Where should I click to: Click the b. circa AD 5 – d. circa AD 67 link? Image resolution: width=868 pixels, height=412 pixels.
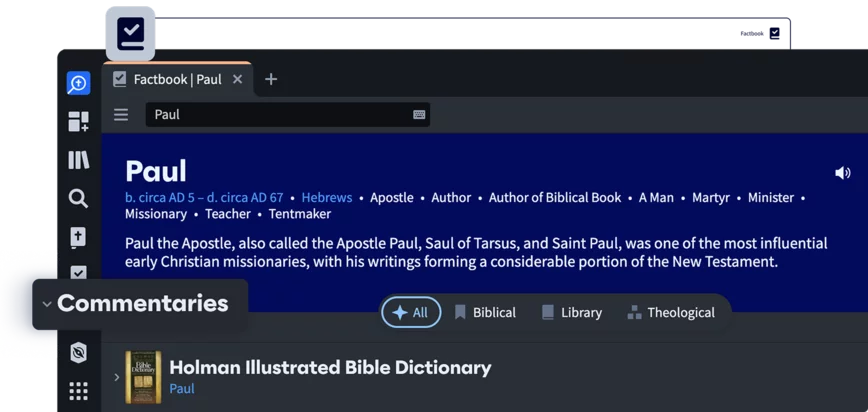click(204, 198)
